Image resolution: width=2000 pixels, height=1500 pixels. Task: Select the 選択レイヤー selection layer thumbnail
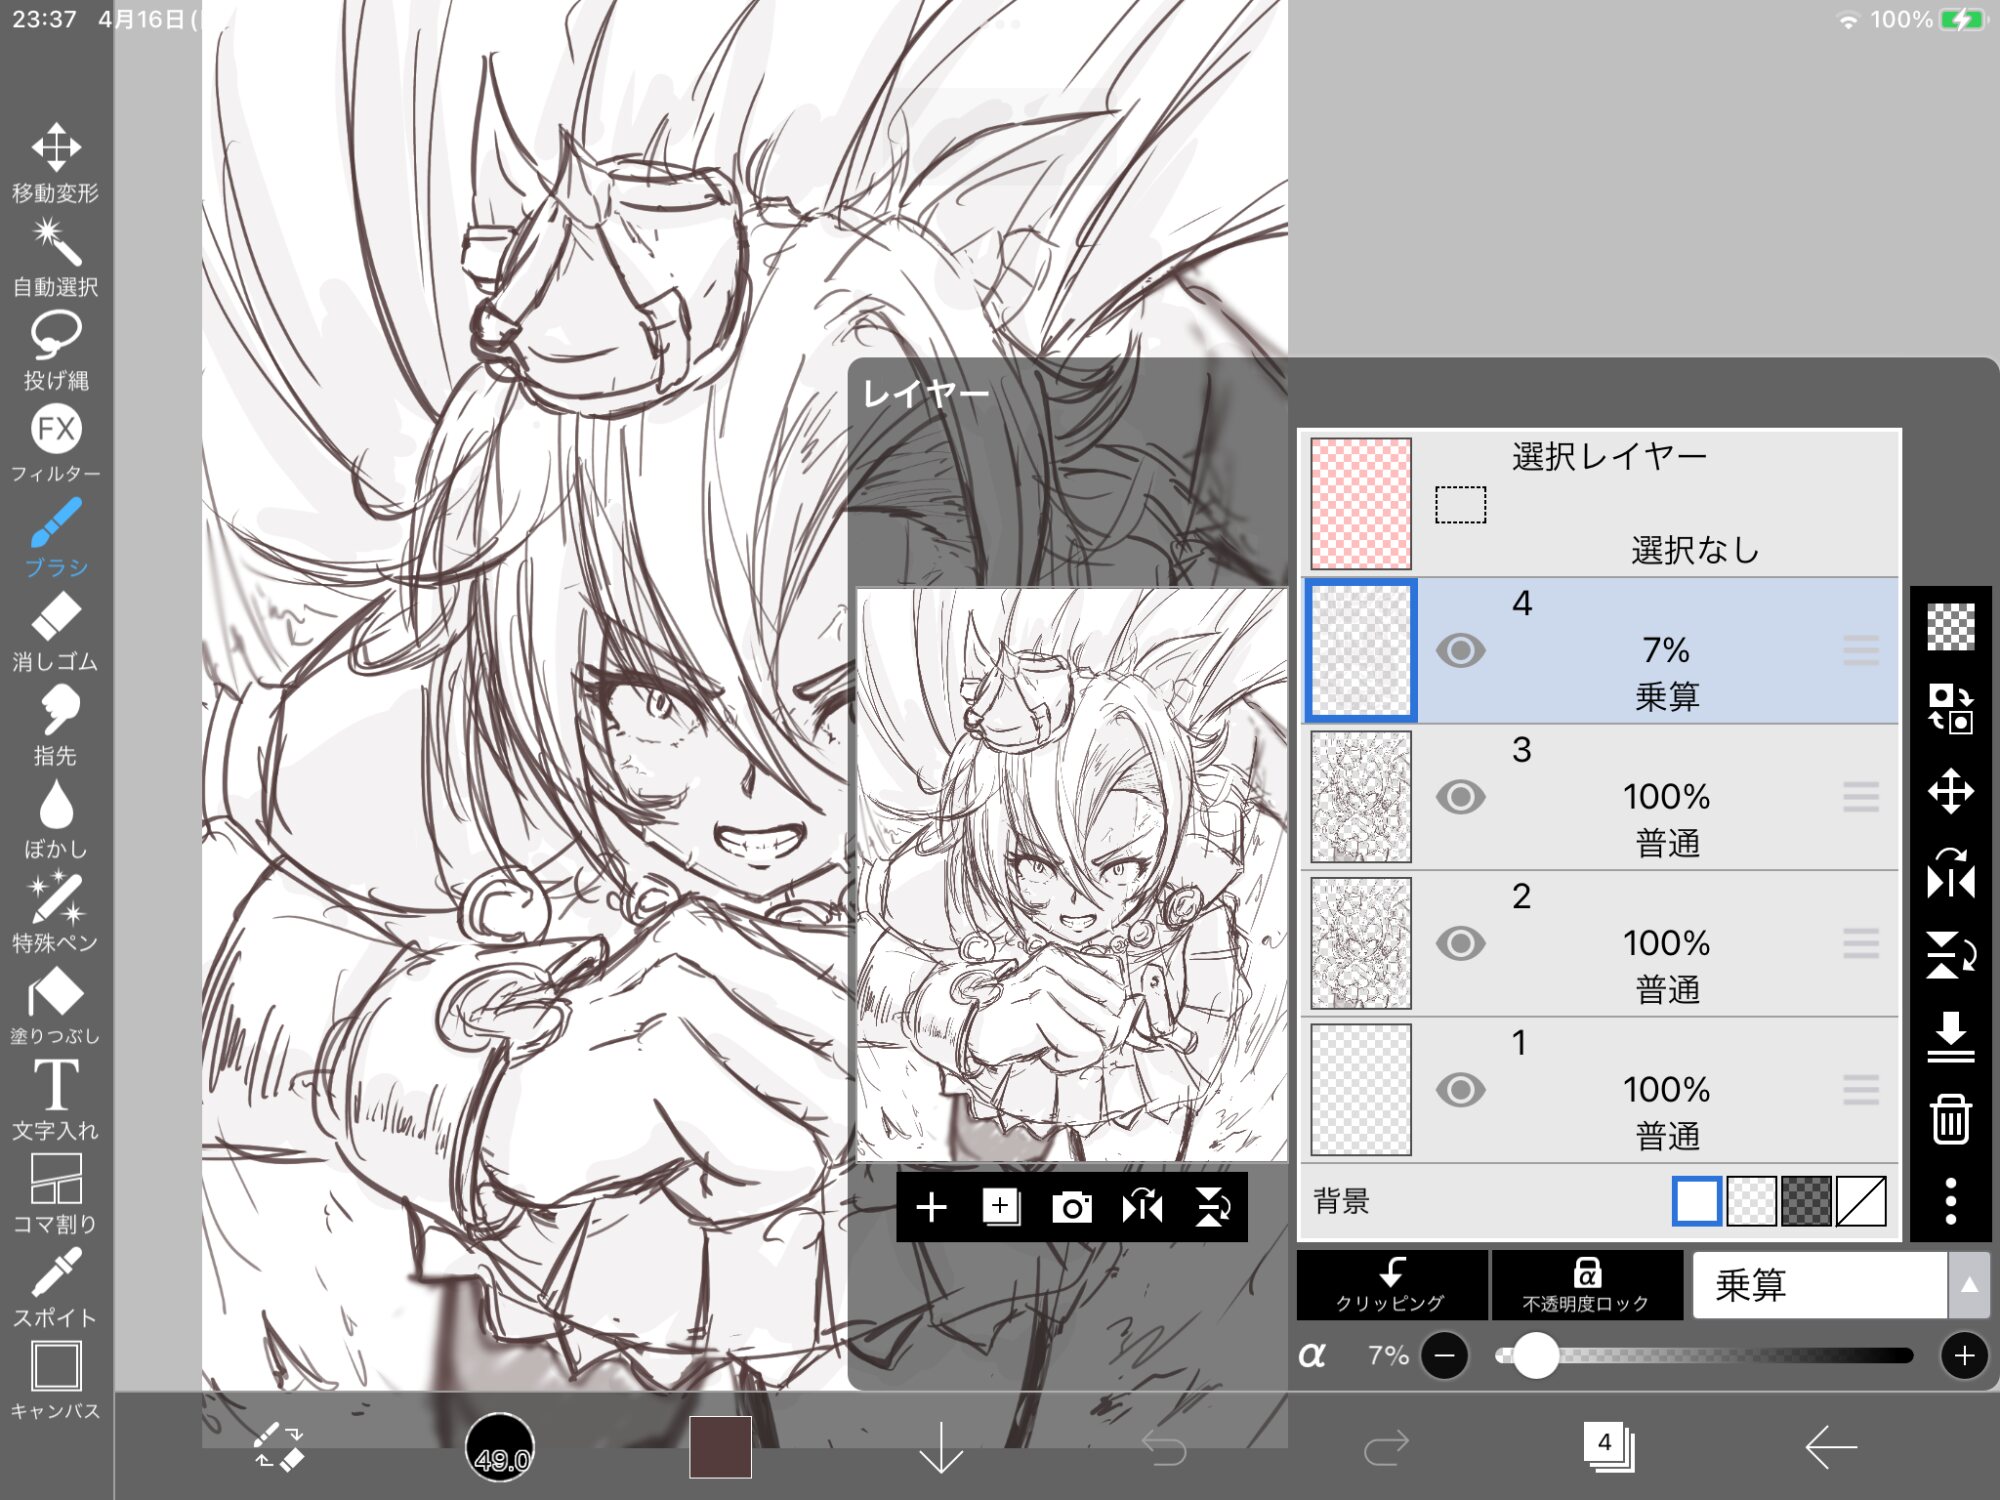[1361, 504]
